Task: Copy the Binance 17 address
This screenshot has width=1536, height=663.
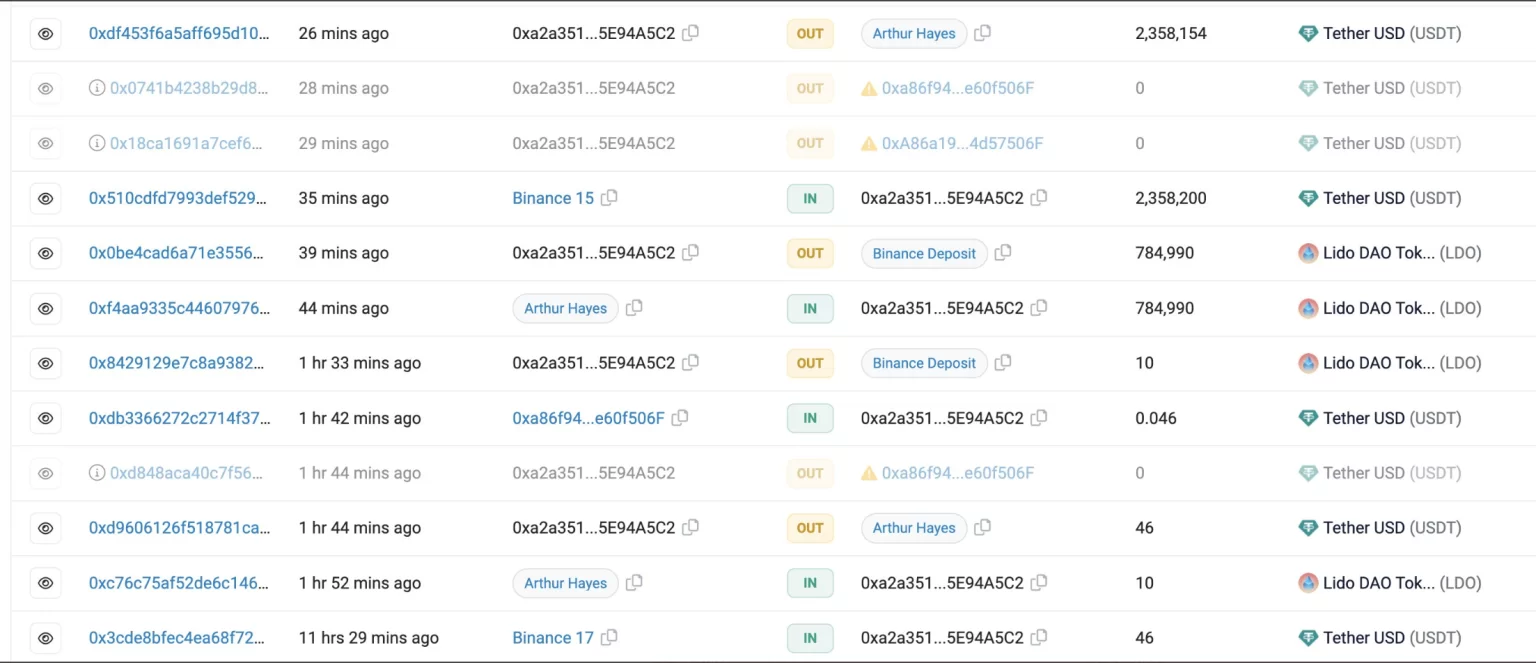Action: [609, 638]
